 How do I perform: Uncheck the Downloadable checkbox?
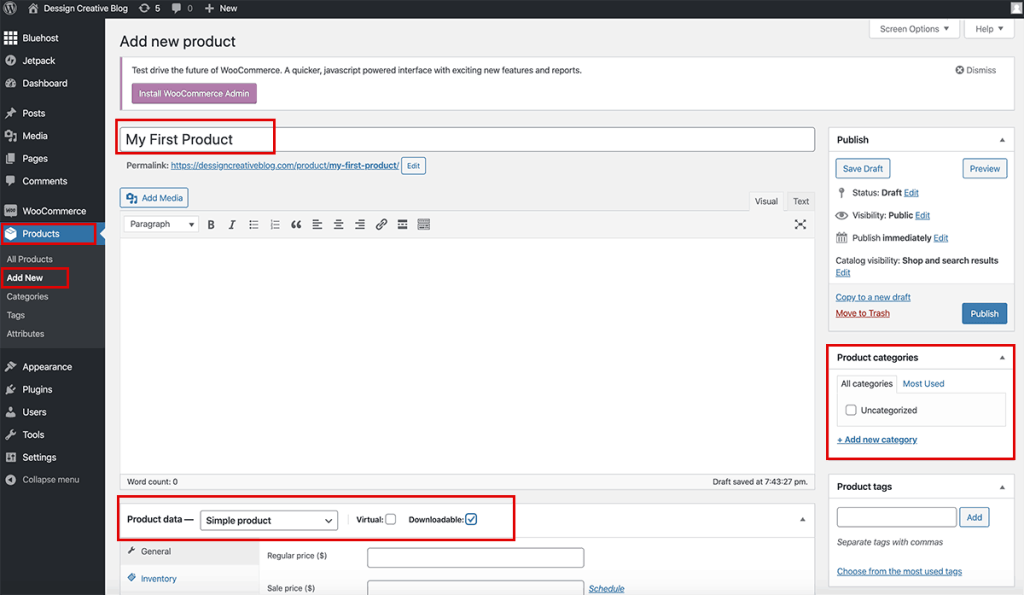click(x=471, y=520)
